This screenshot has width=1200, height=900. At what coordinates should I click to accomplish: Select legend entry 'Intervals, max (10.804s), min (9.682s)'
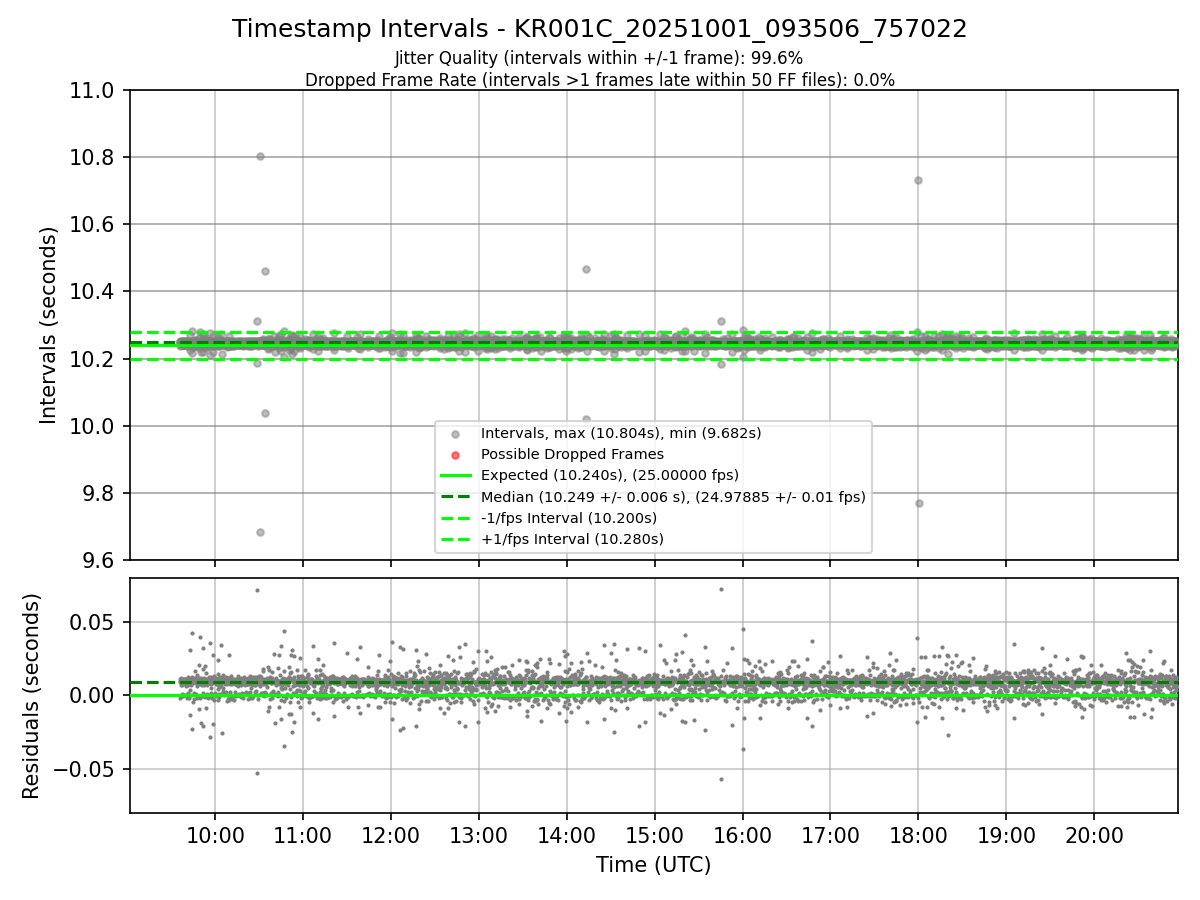621,433
